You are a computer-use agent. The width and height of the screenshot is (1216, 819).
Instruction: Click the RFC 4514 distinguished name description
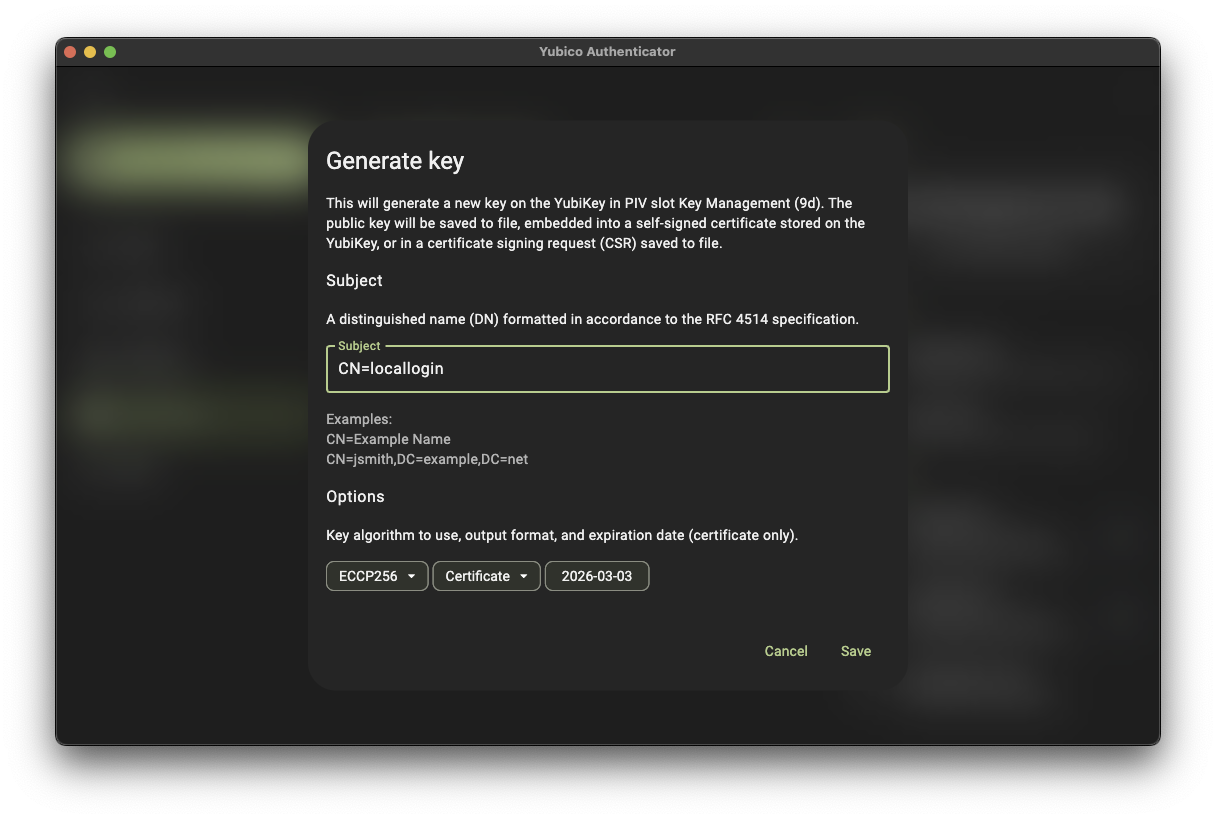tap(593, 320)
